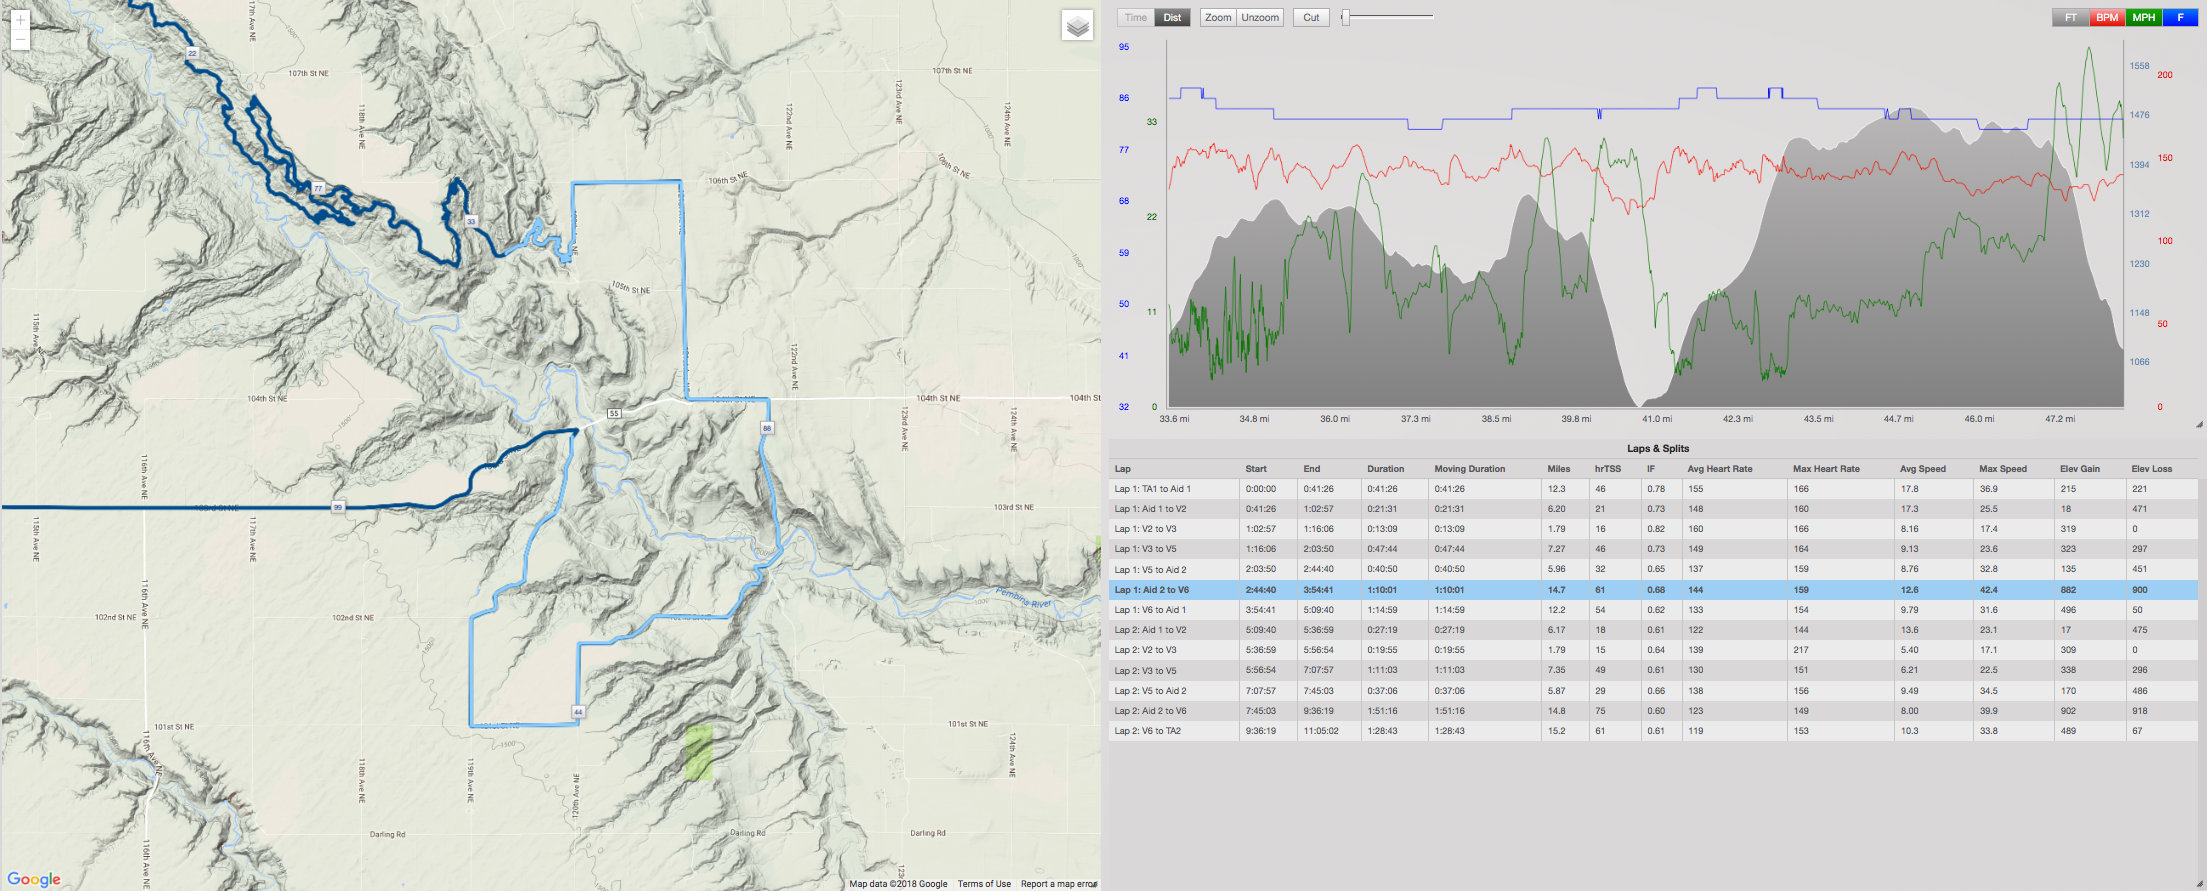Select row Lap 1: V6 to Aid 1
2207x891 pixels.
(x=1653, y=610)
